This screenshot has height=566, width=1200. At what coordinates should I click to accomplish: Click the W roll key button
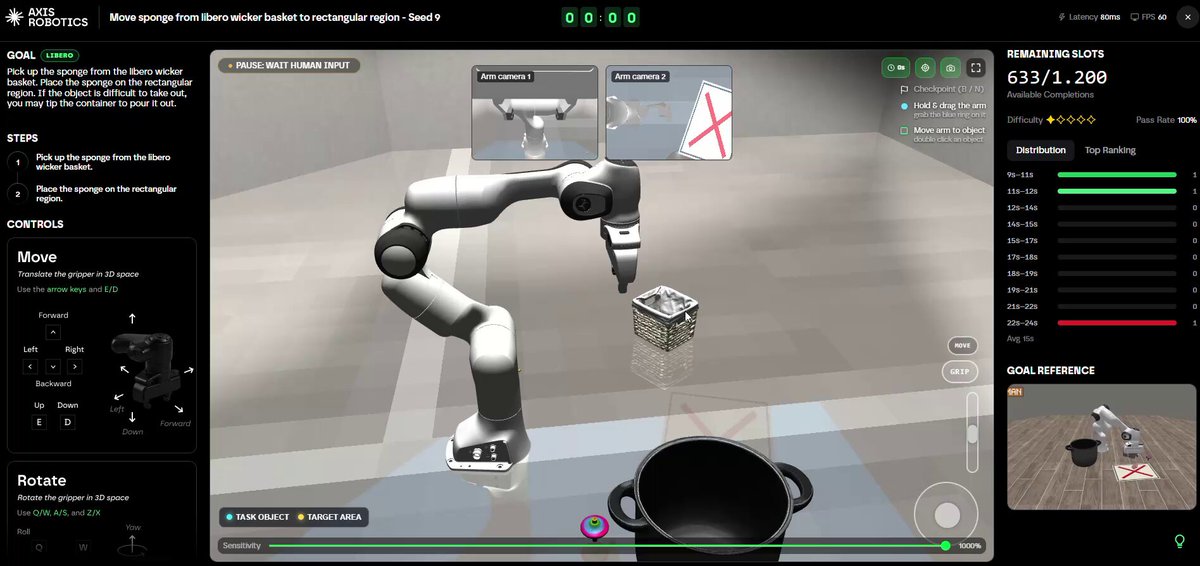click(x=83, y=547)
